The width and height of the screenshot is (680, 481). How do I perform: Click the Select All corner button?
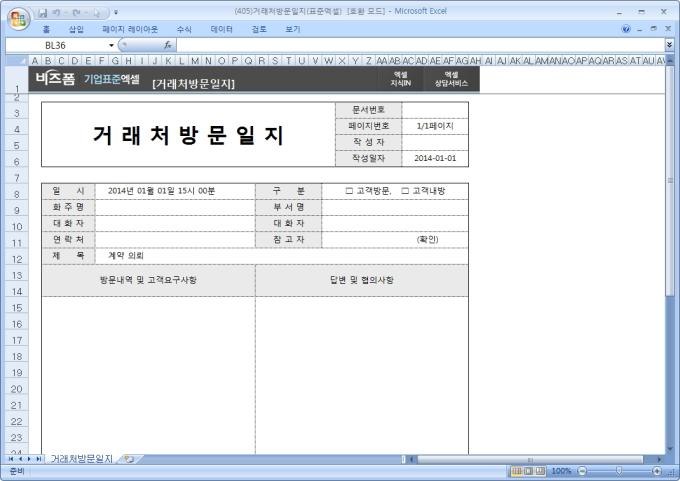click(x=16, y=60)
